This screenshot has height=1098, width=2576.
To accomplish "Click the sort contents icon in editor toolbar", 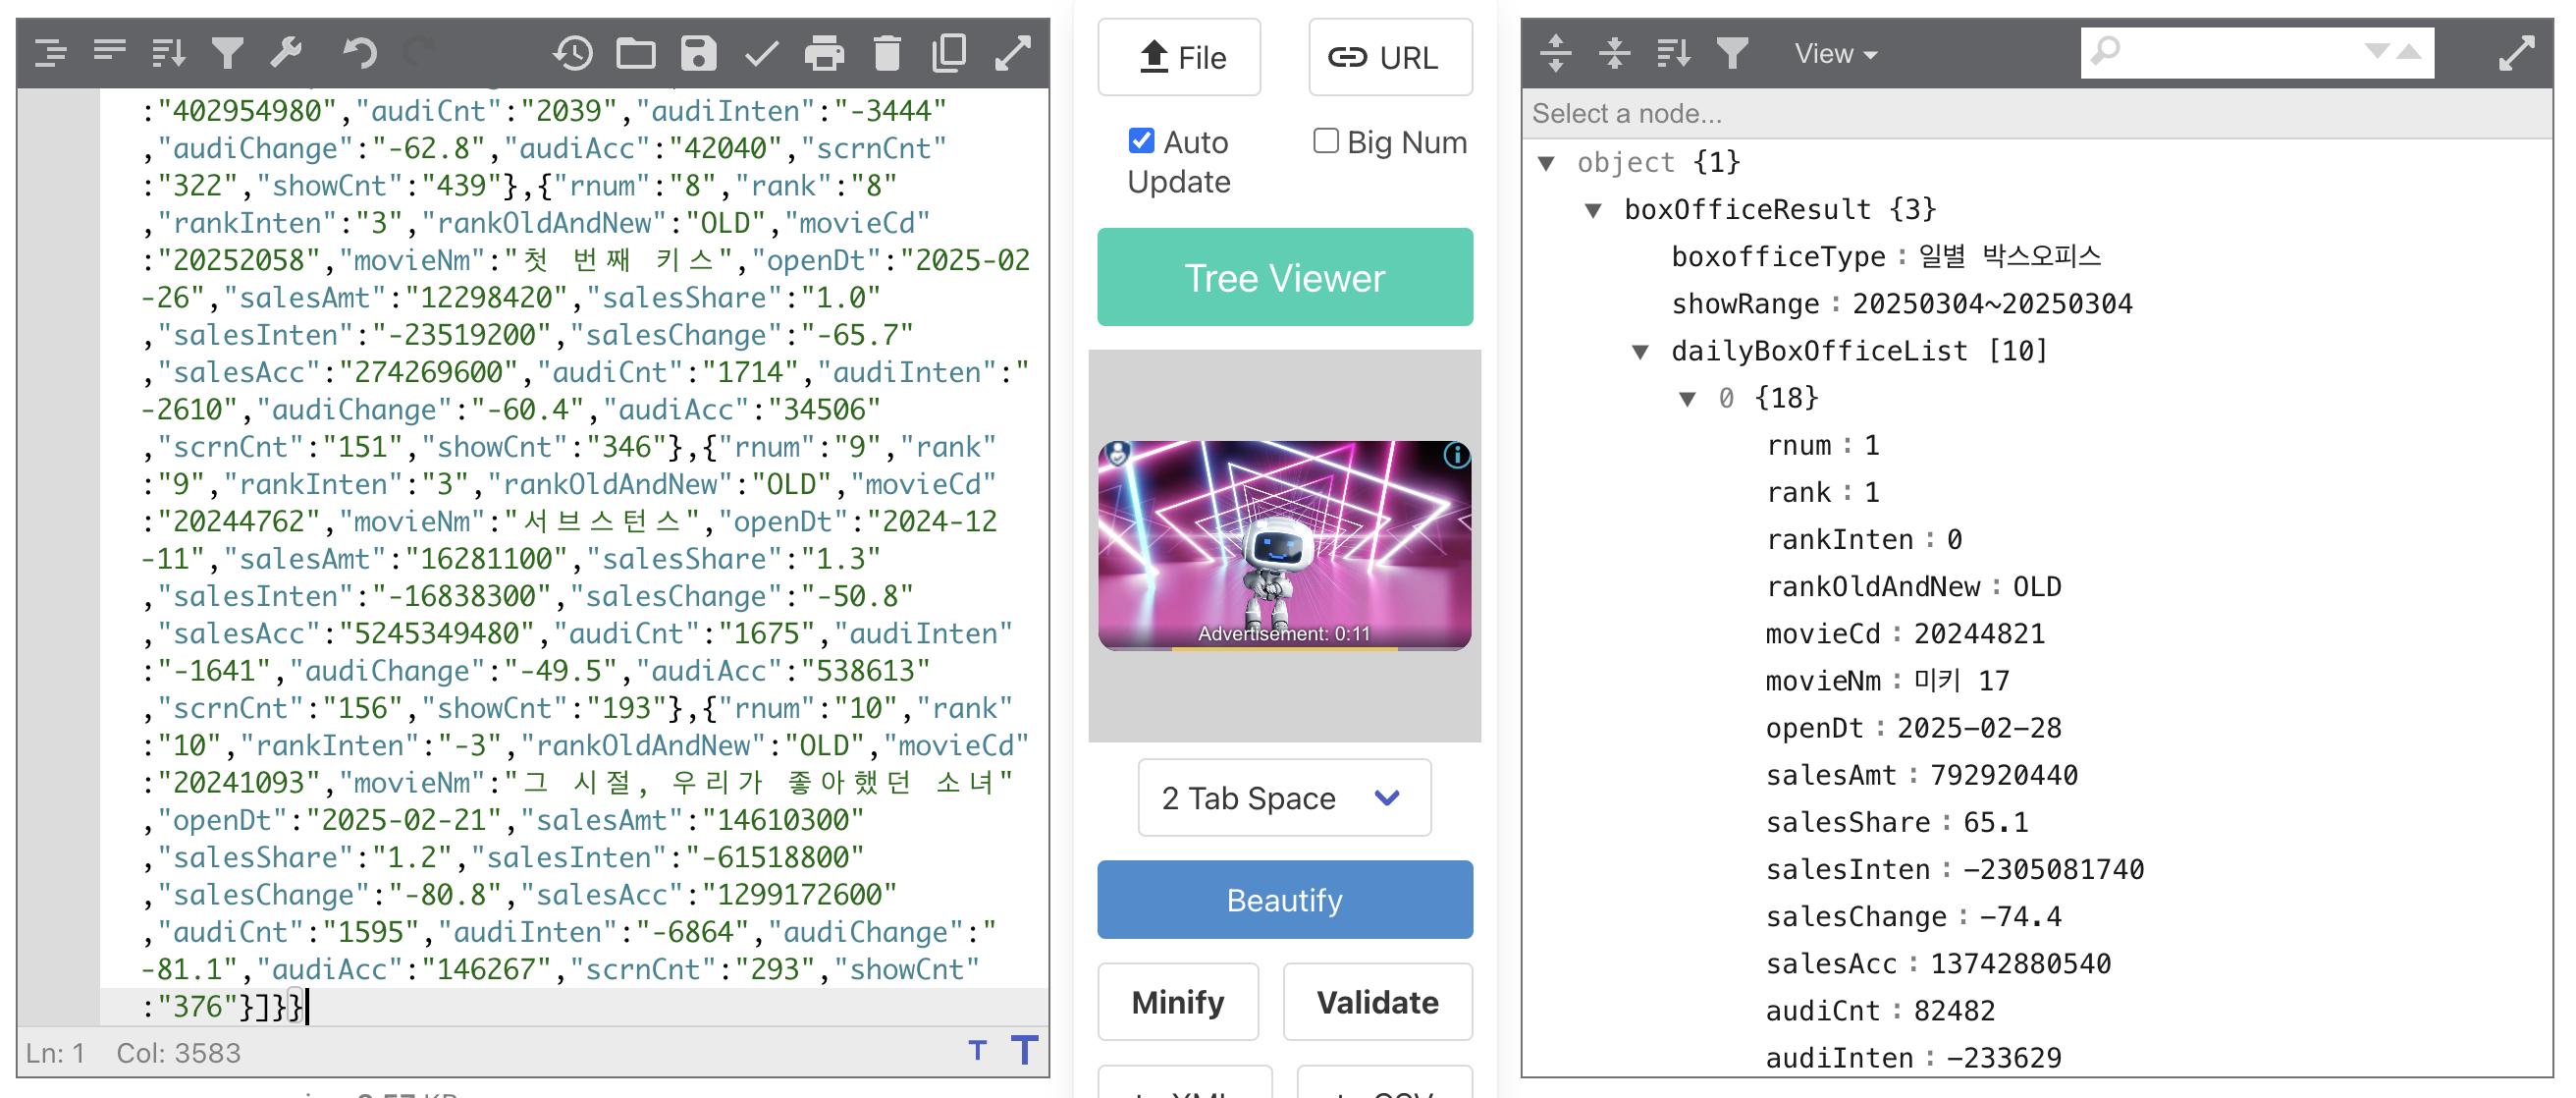I will click(x=169, y=52).
